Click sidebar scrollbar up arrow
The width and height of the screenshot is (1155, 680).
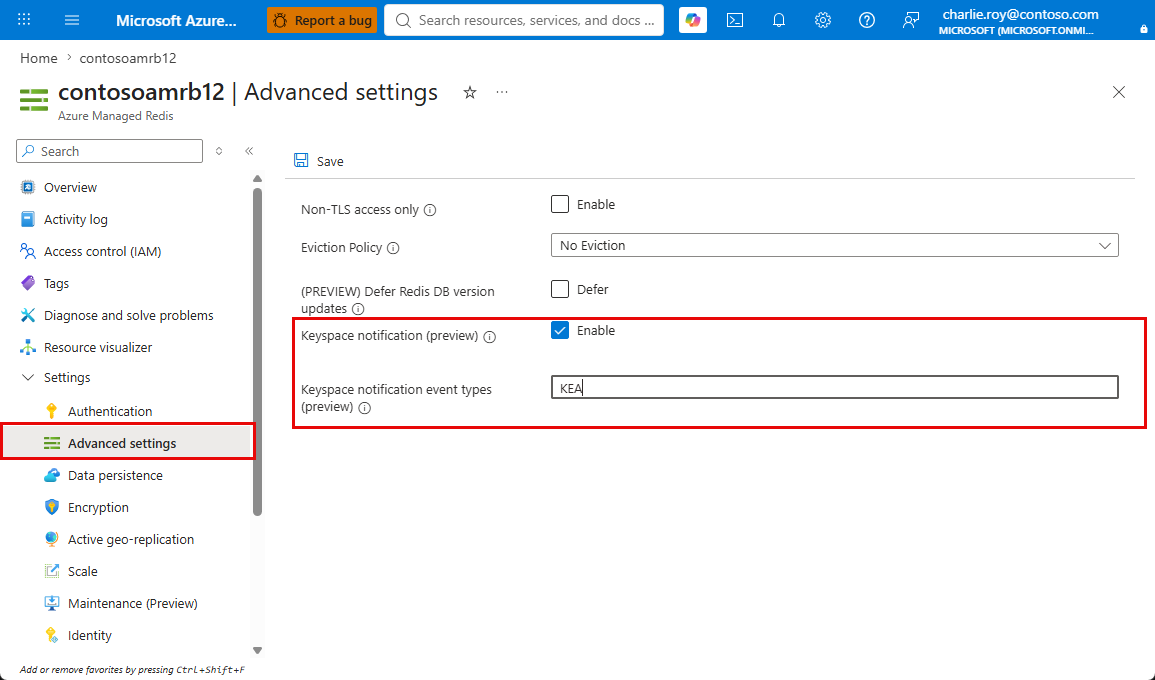257,178
